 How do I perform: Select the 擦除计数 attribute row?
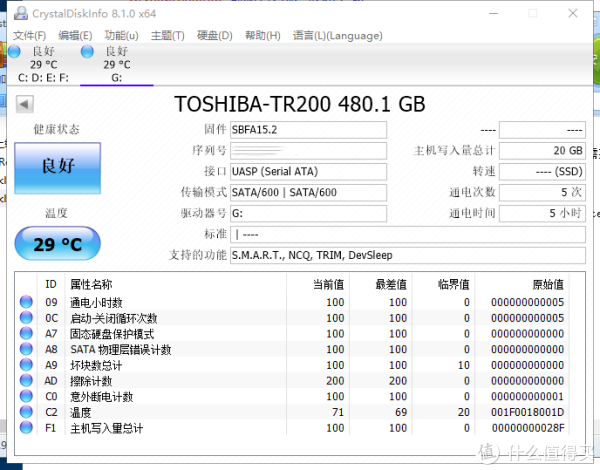tap(292, 380)
